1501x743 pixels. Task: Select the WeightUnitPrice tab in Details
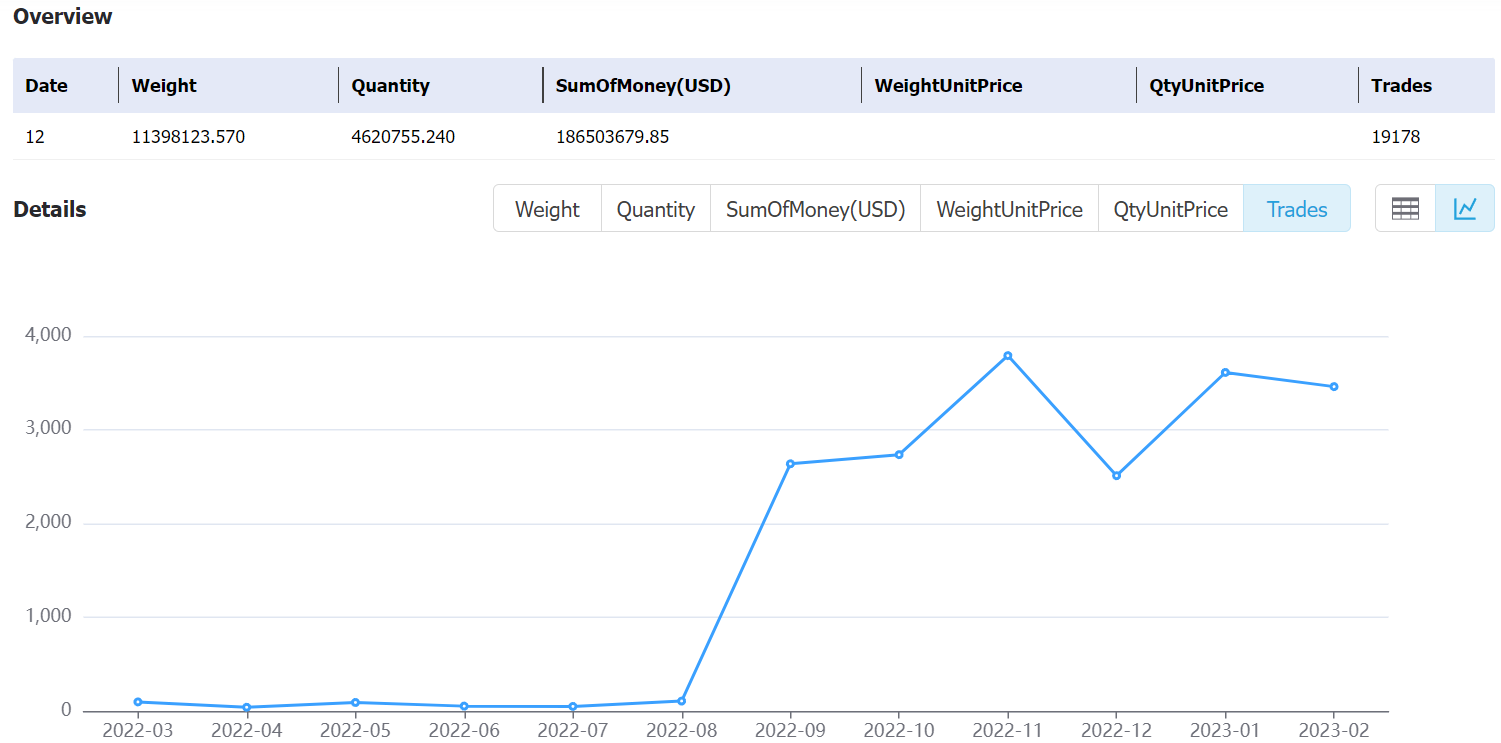pyautogui.click(x=1009, y=209)
